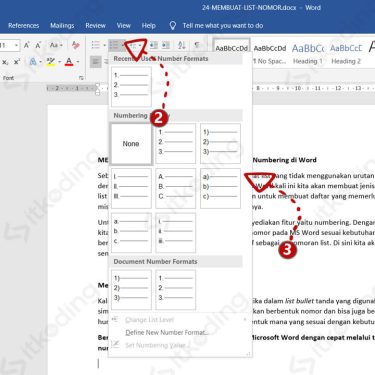Select the document's 1. 2. 3. number format
375x375 pixels.
point(175,290)
